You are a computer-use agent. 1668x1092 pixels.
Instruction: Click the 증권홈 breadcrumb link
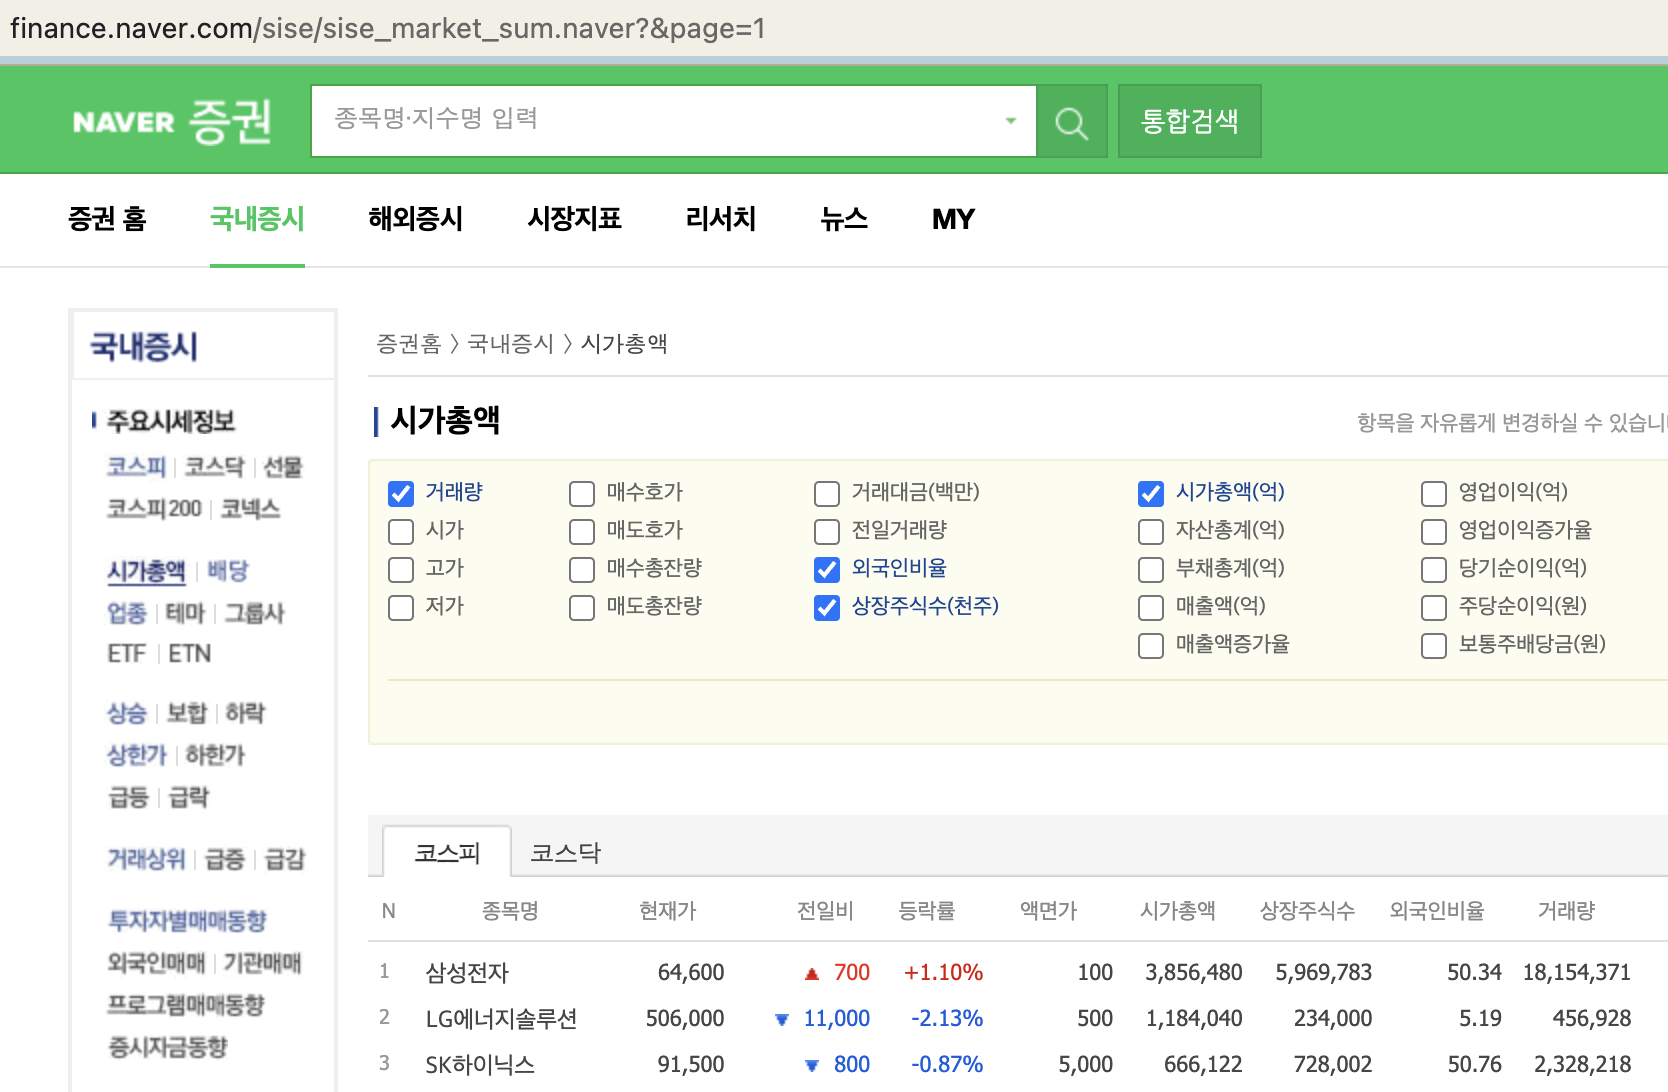(x=408, y=344)
